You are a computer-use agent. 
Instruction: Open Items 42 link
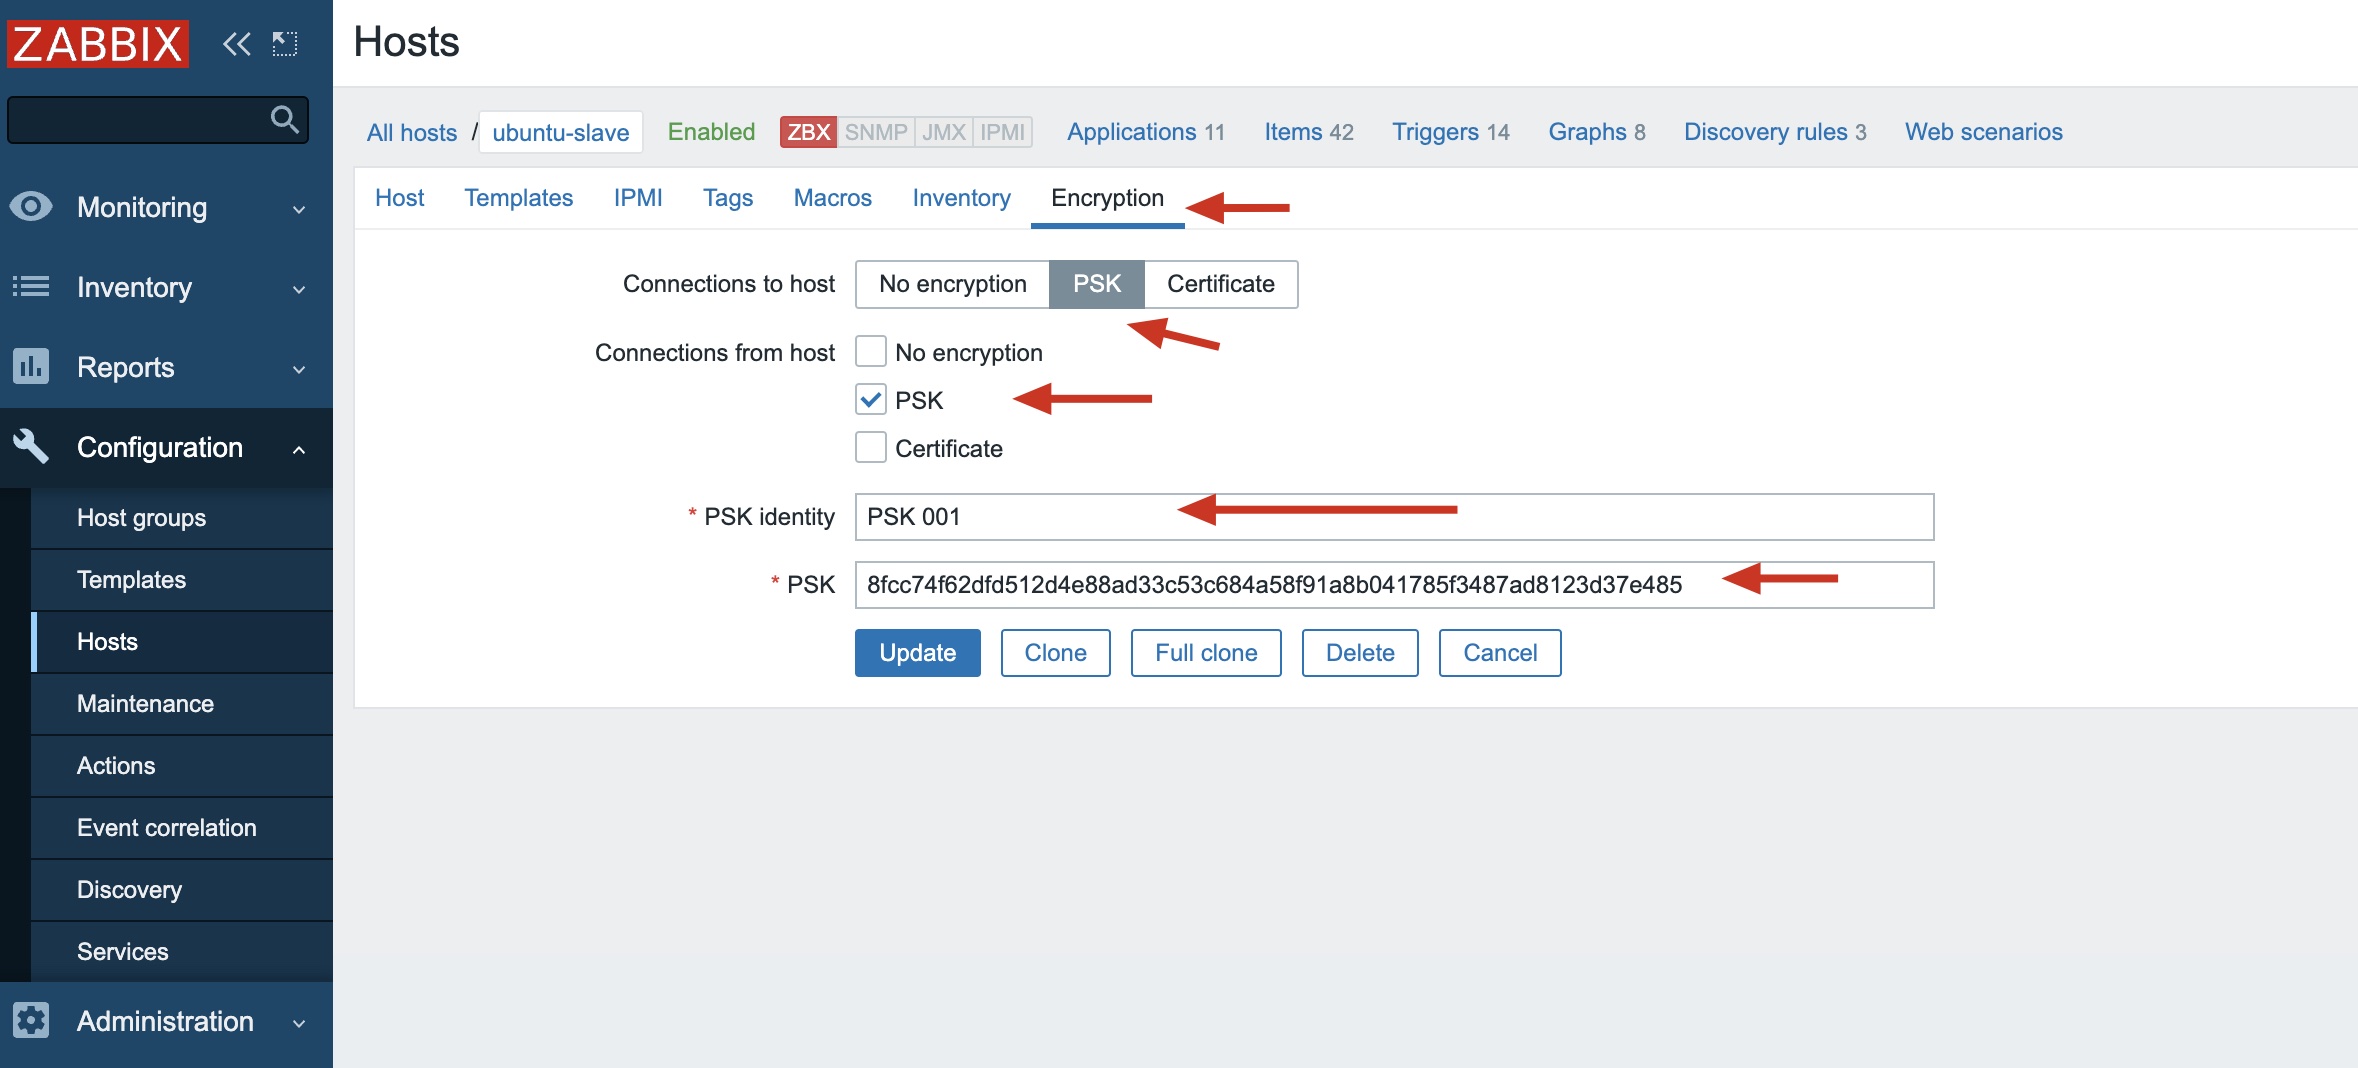click(1308, 132)
